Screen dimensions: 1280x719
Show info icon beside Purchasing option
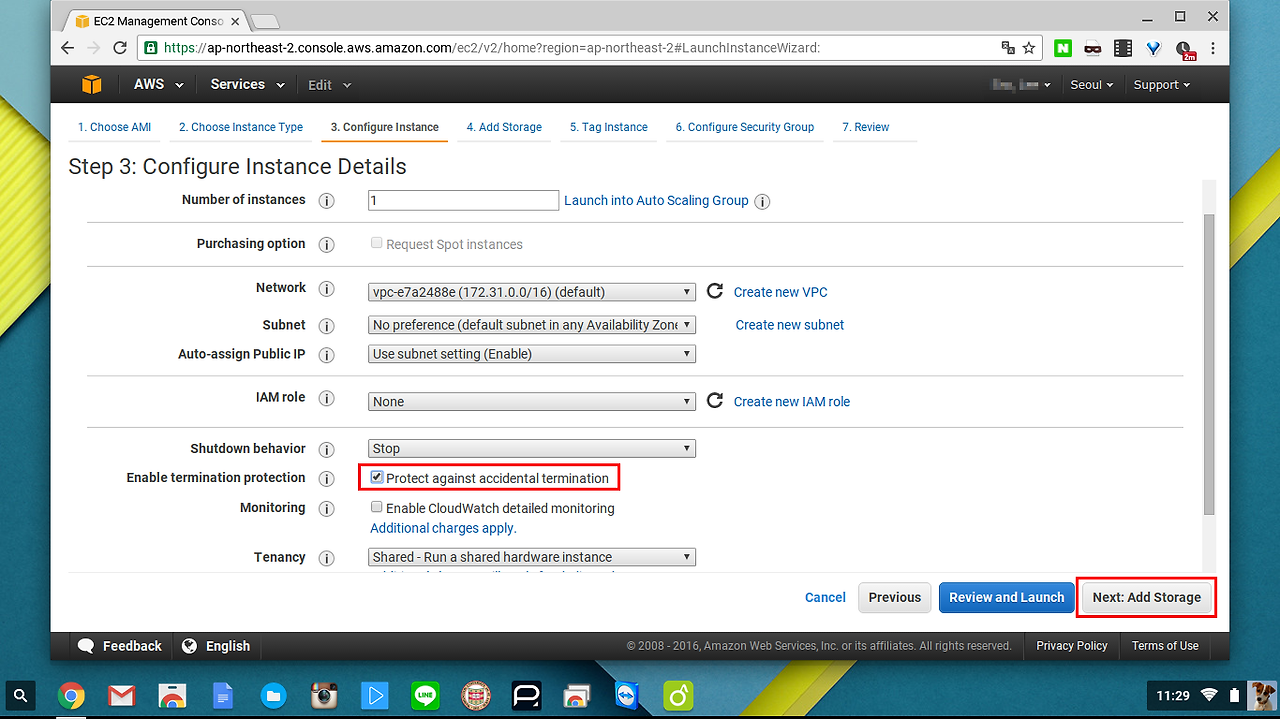(x=326, y=245)
